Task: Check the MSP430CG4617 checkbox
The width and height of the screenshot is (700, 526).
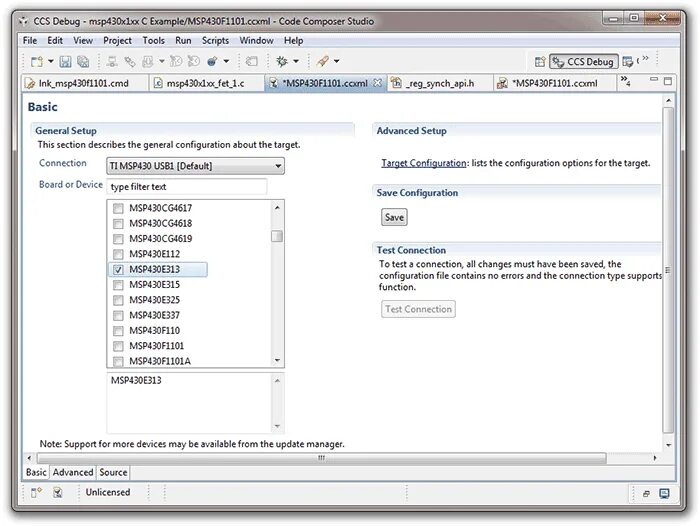Action: pyautogui.click(x=118, y=208)
